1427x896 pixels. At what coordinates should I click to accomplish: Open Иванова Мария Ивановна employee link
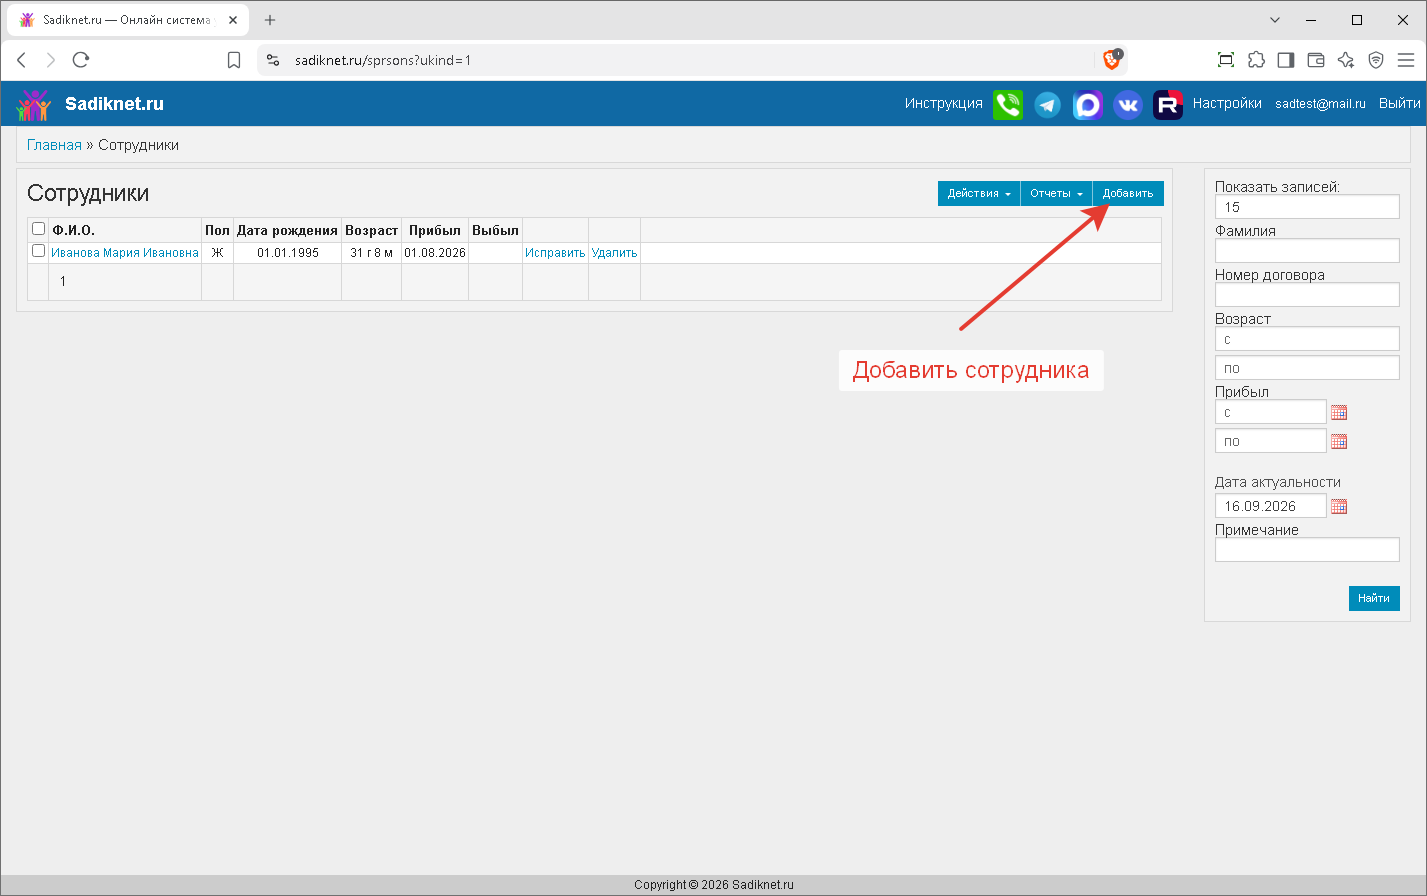coord(125,253)
